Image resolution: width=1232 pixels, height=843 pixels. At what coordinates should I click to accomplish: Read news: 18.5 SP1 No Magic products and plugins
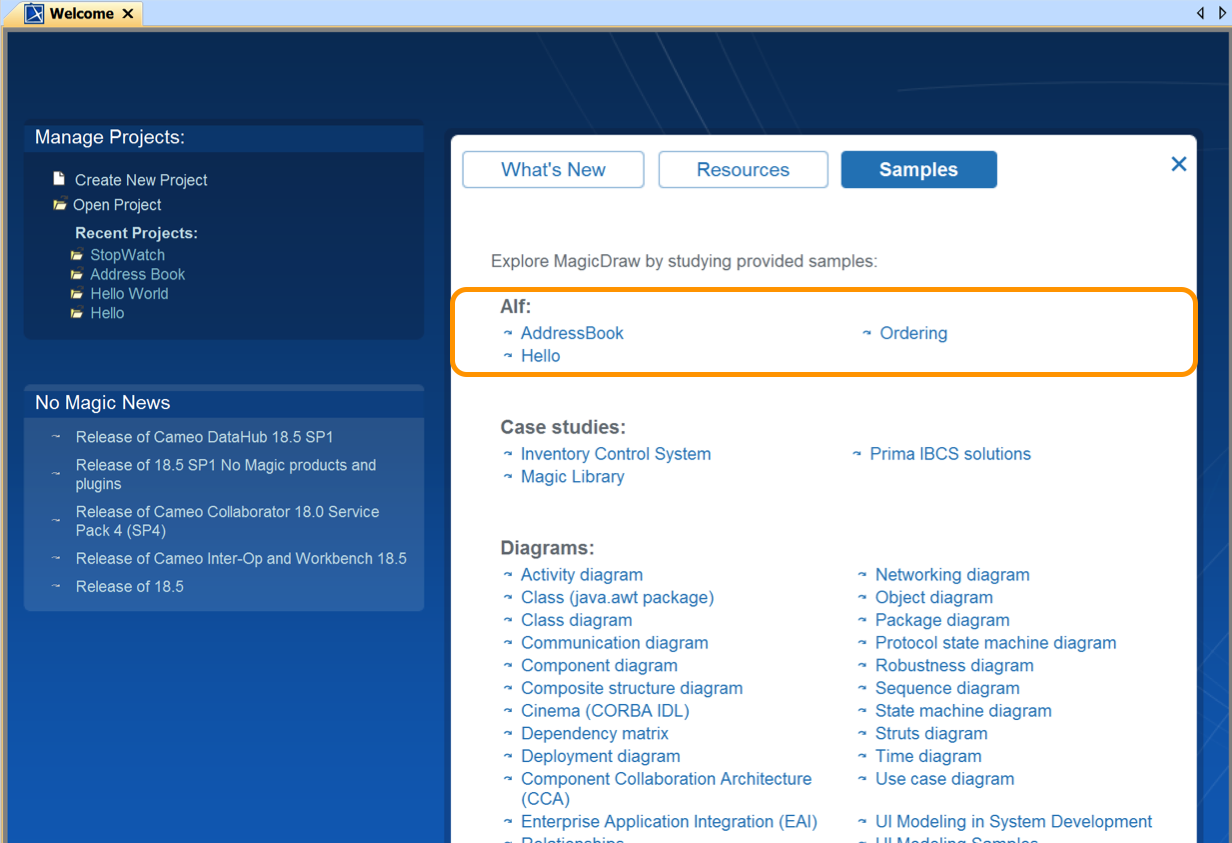(226, 474)
